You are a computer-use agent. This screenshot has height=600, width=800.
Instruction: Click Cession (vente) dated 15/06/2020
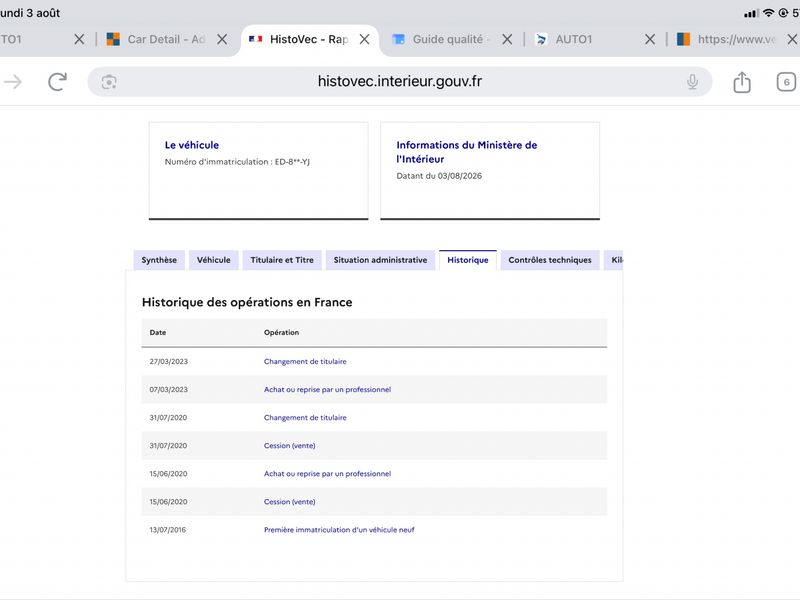coord(290,502)
